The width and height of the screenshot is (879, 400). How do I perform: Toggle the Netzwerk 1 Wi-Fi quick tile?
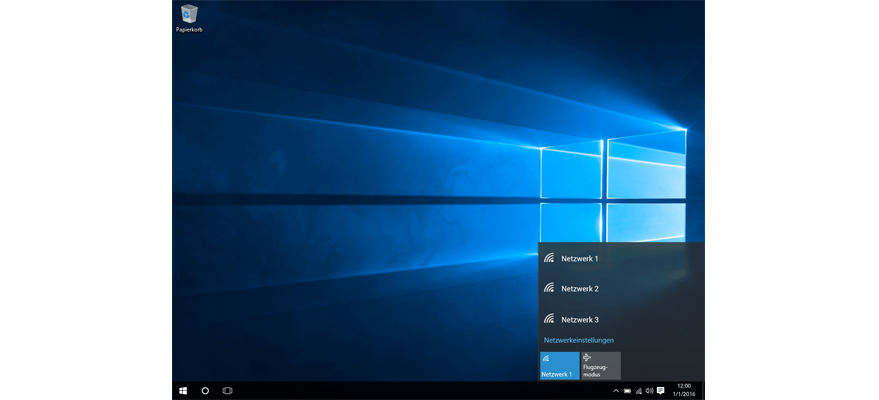pos(559,365)
